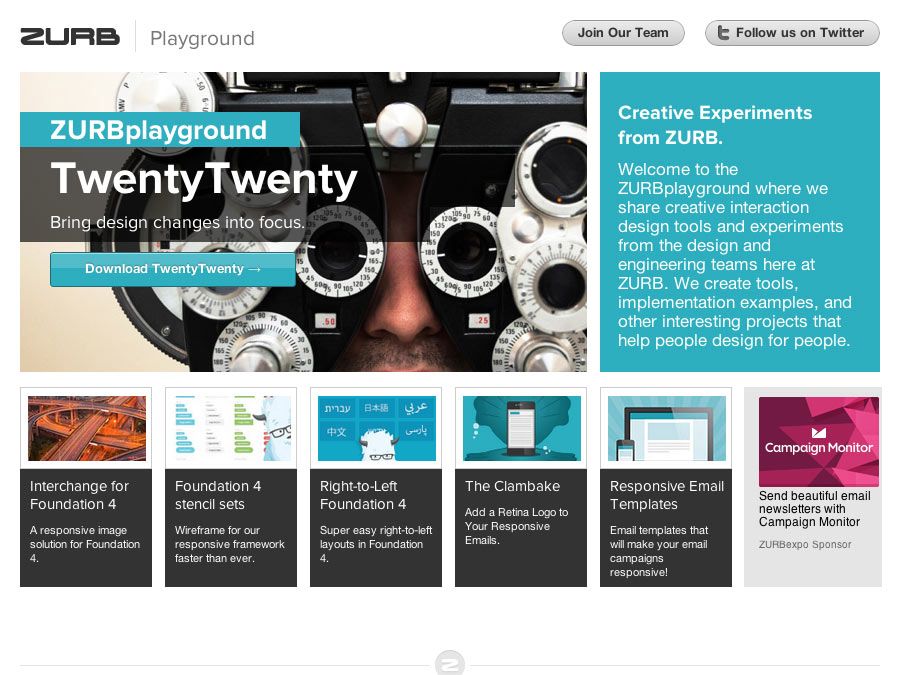
Task: Click 'Send beautiful email newsletters' ad text
Action: tap(814, 509)
